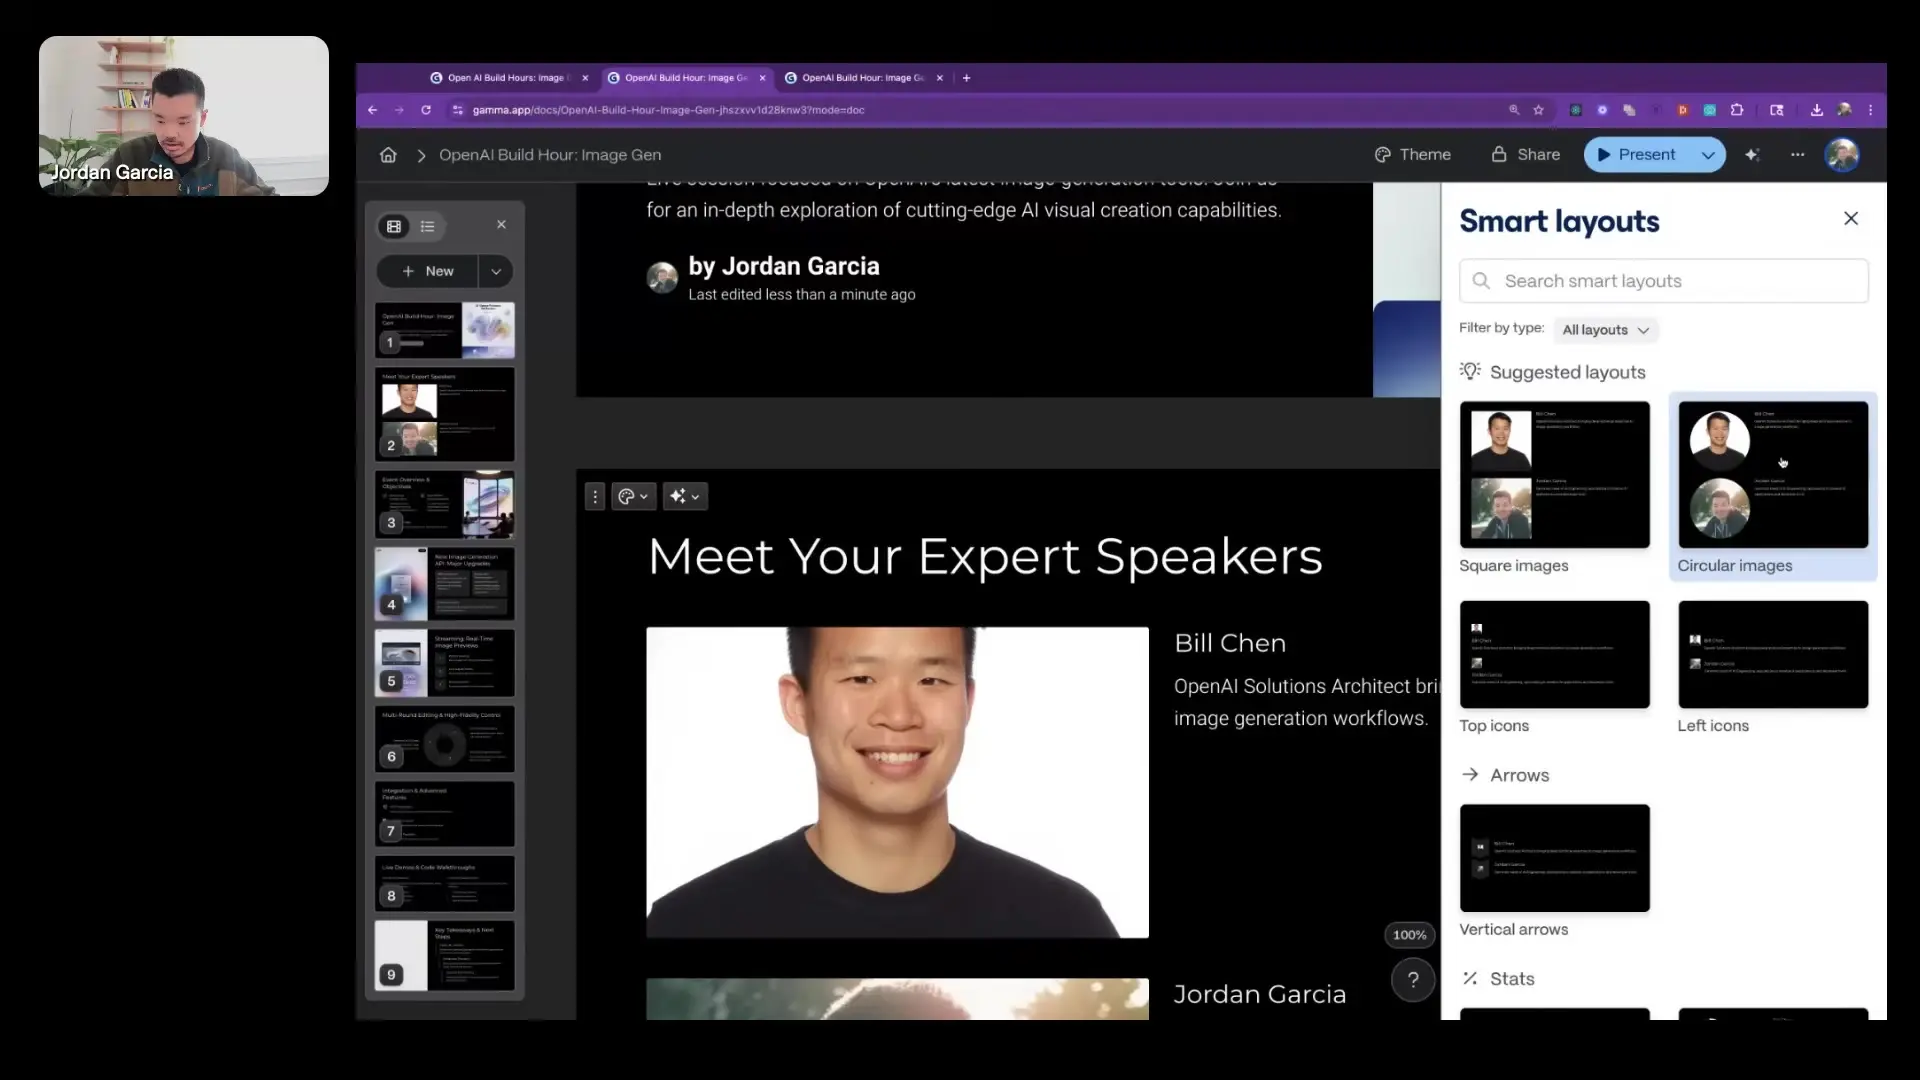Switch sidebar to list outline view
This screenshot has width=1920, height=1080.
(428, 227)
